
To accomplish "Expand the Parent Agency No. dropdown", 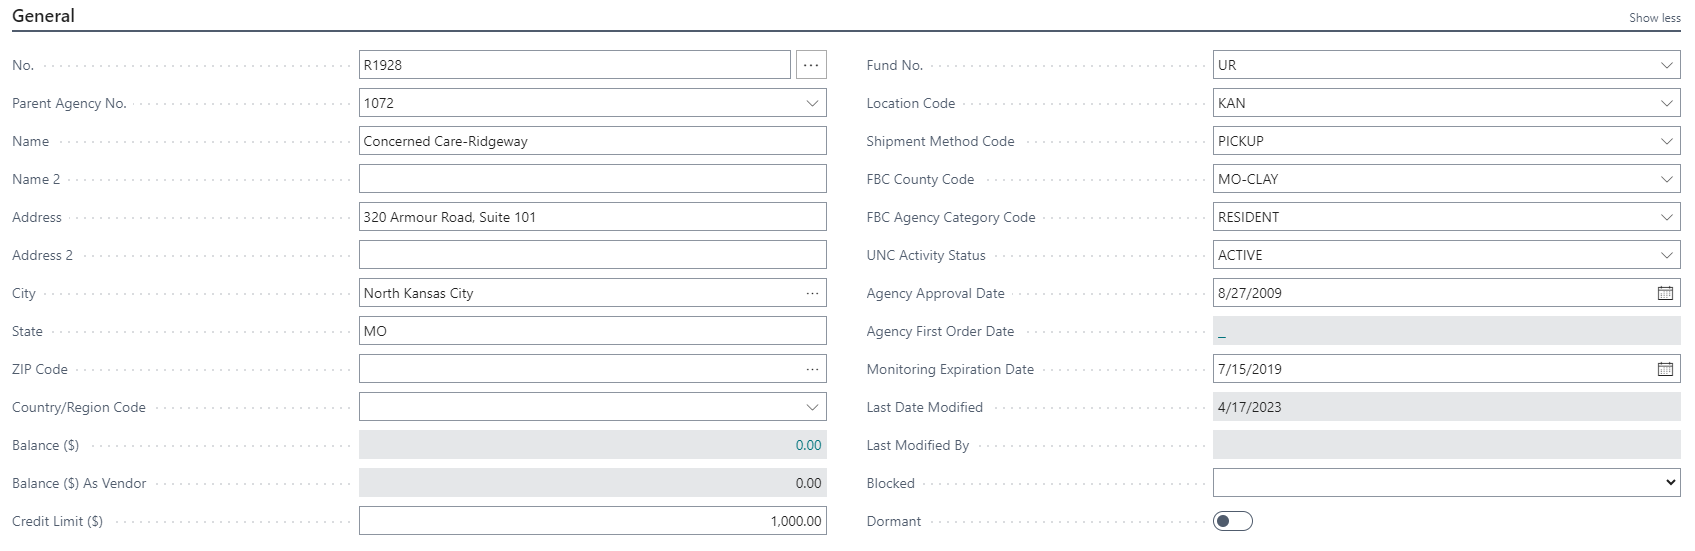I will pyautogui.click(x=812, y=103).
